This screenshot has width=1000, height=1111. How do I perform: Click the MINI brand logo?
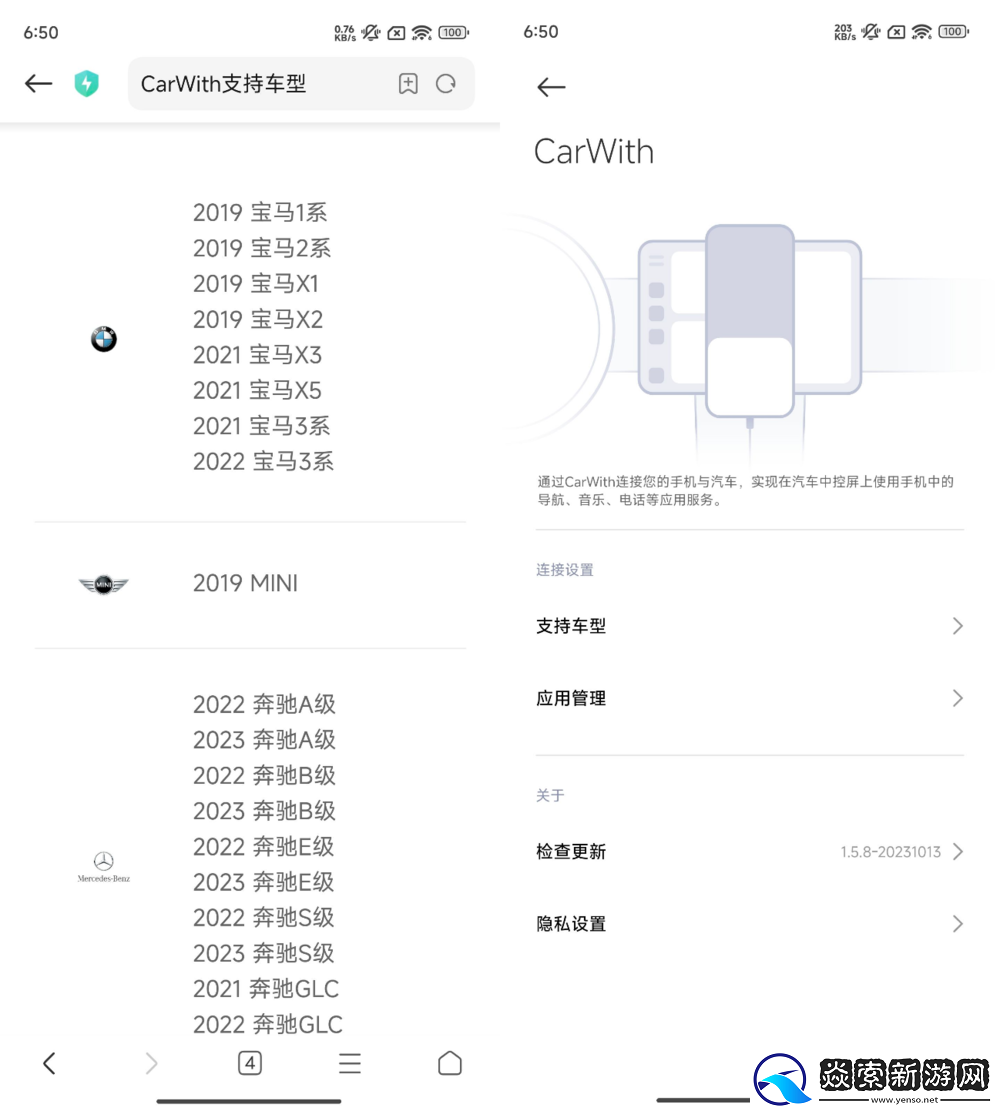tap(103, 584)
